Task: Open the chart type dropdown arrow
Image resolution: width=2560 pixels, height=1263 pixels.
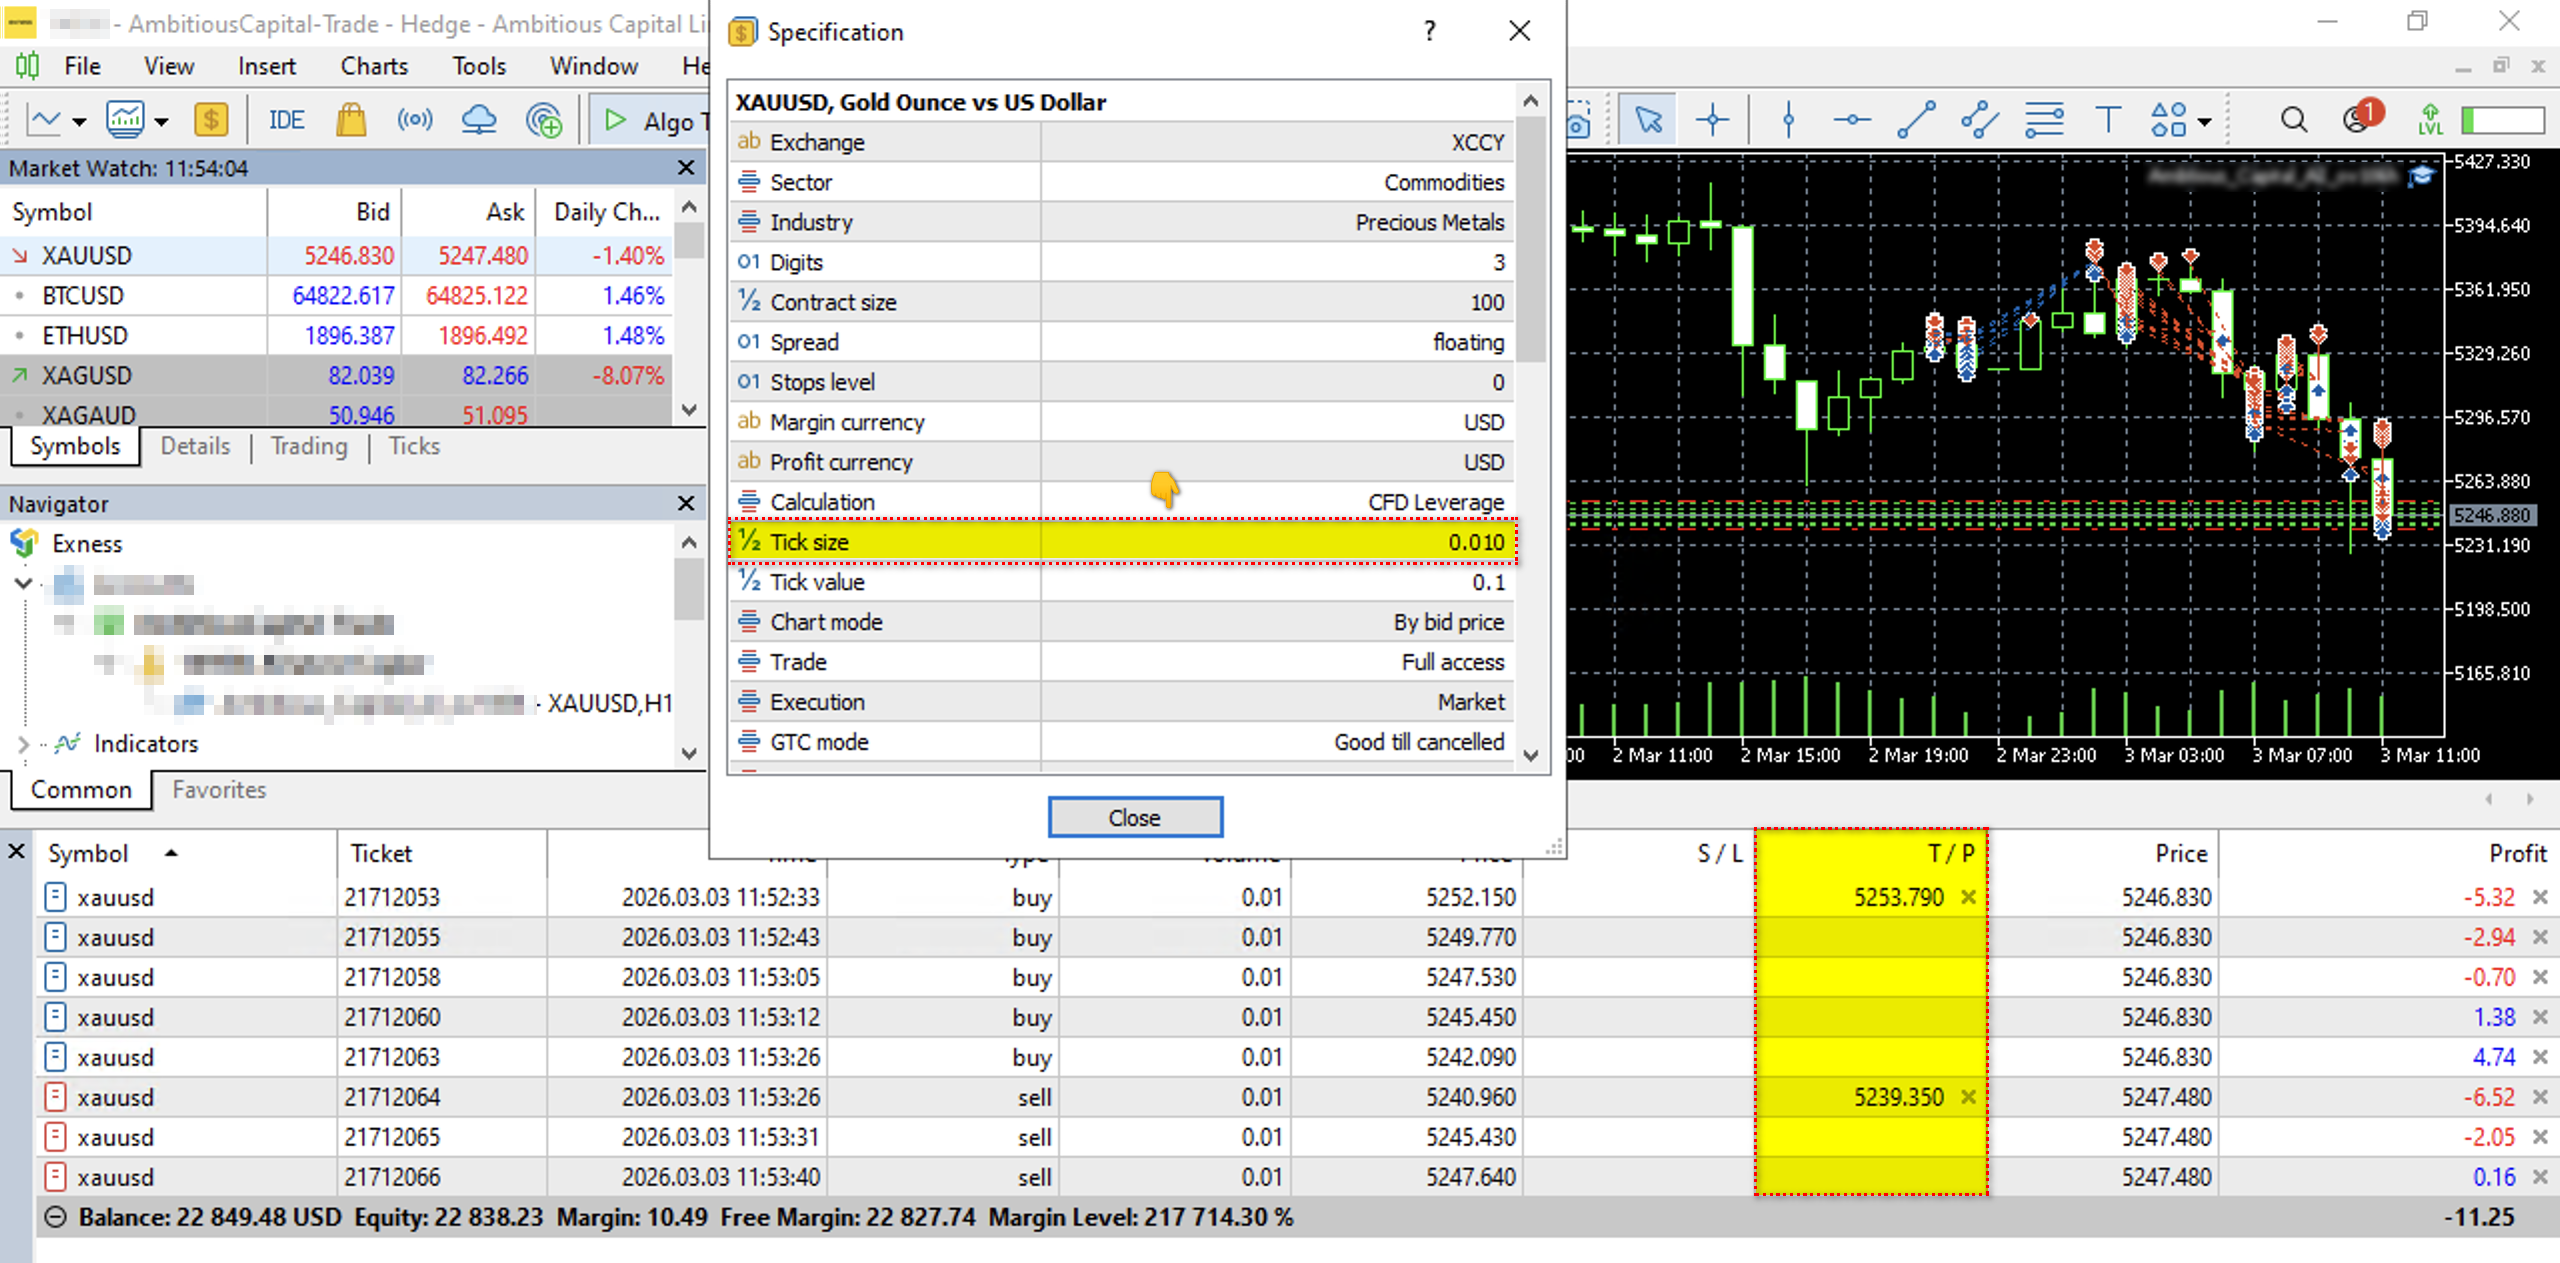Action: click(x=79, y=123)
